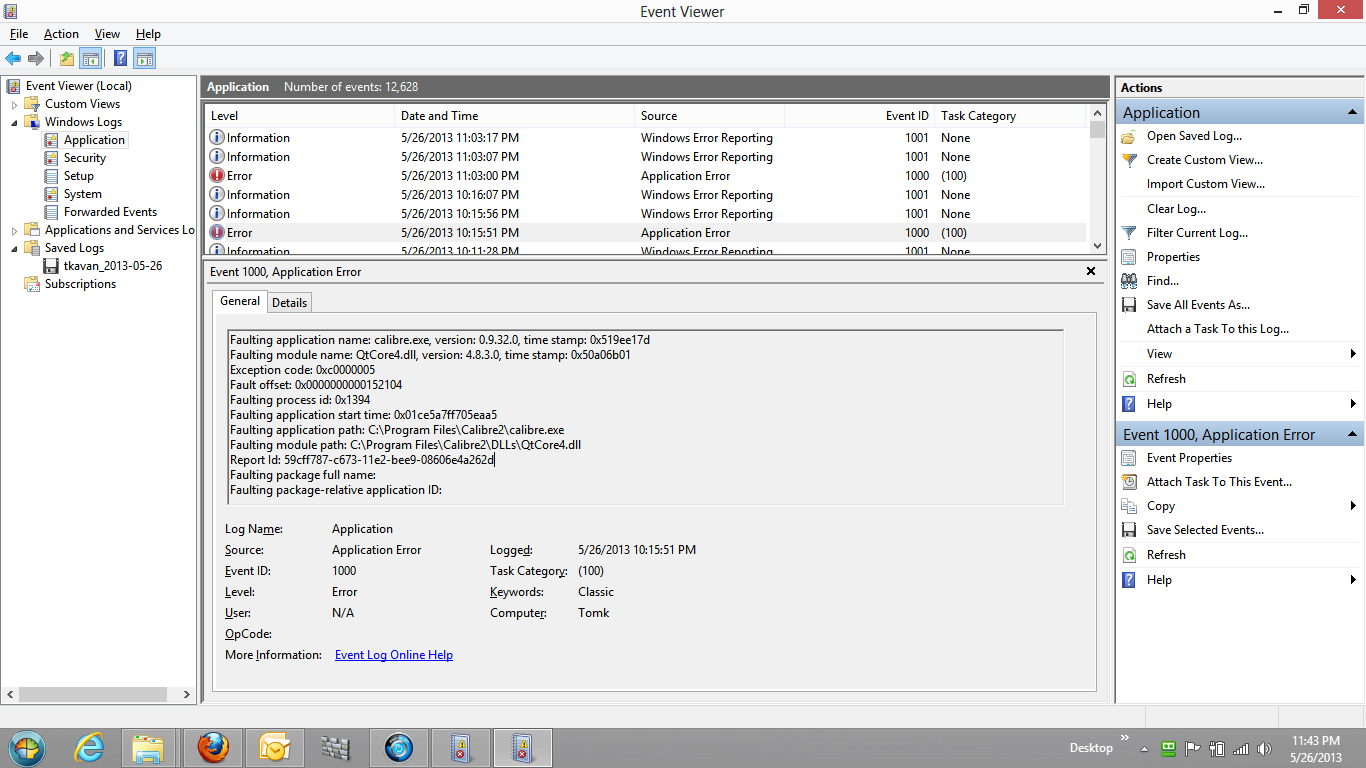Collapse the Application actions section

pos(1352,113)
